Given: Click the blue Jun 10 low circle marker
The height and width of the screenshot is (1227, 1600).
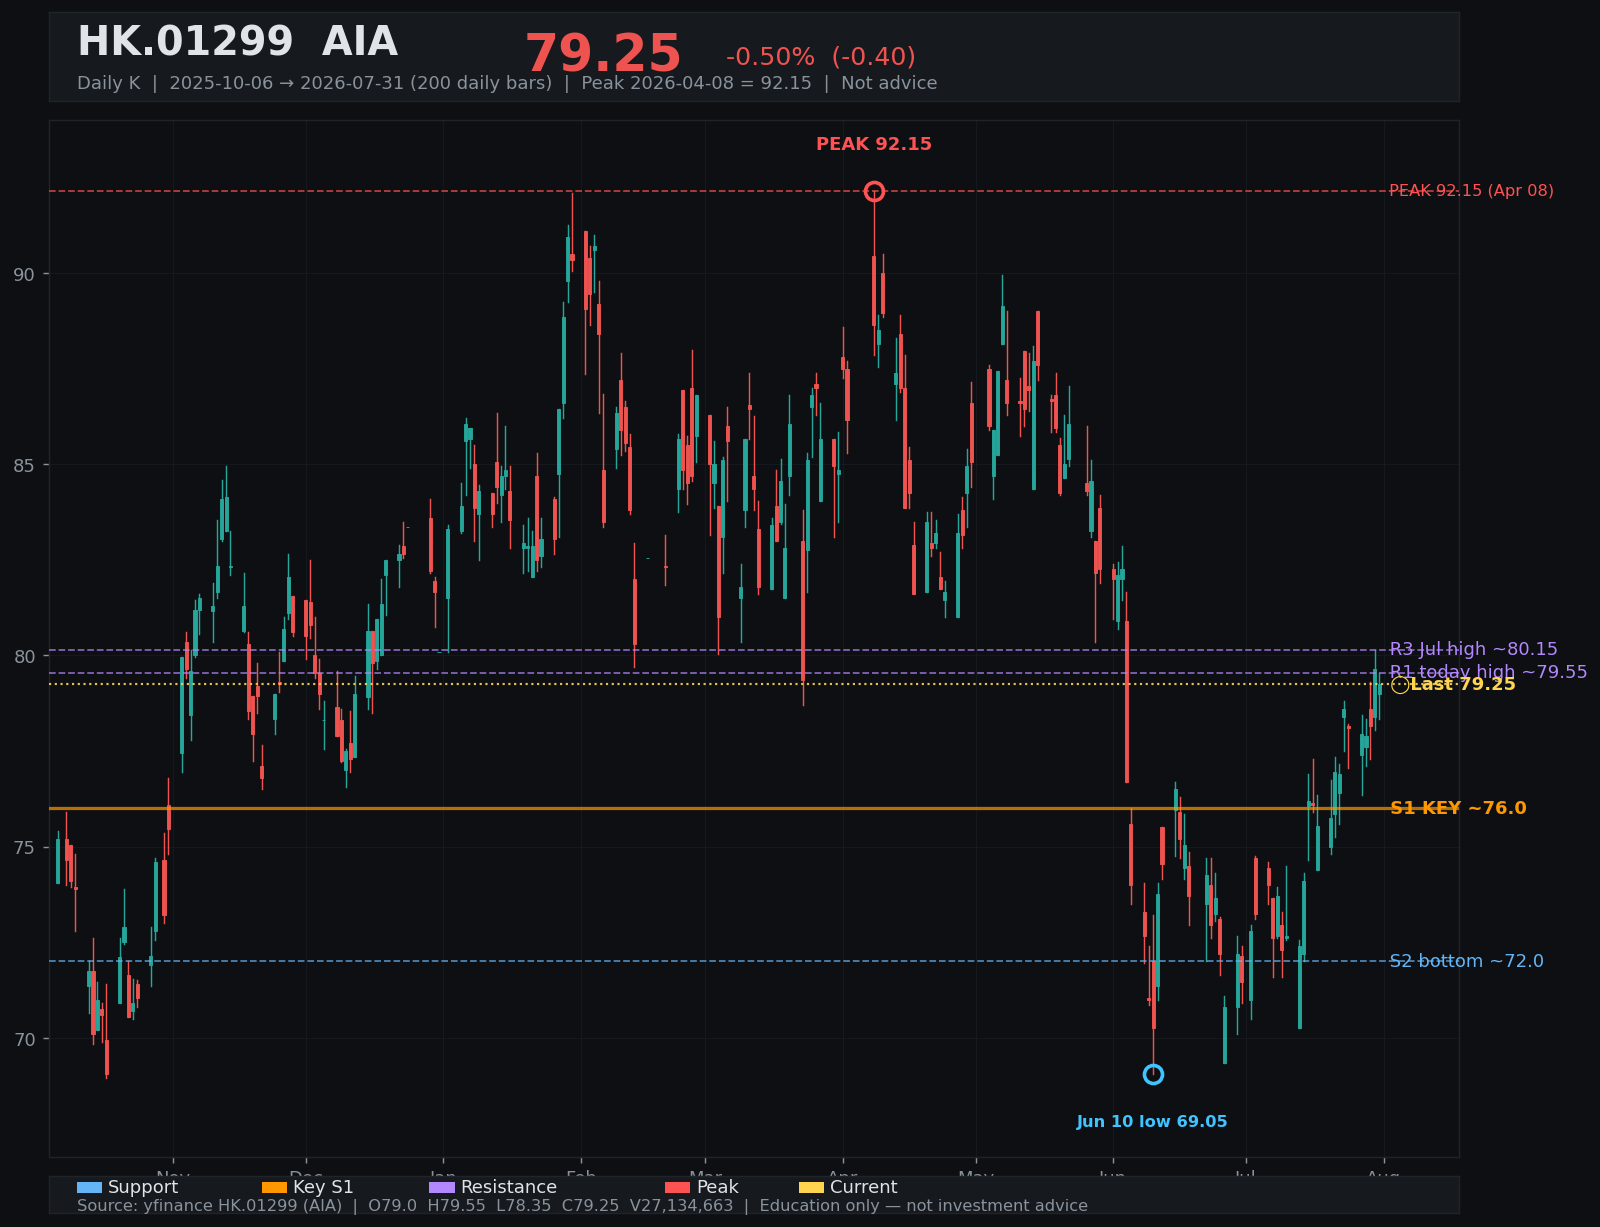Looking at the screenshot, I should (1153, 1074).
